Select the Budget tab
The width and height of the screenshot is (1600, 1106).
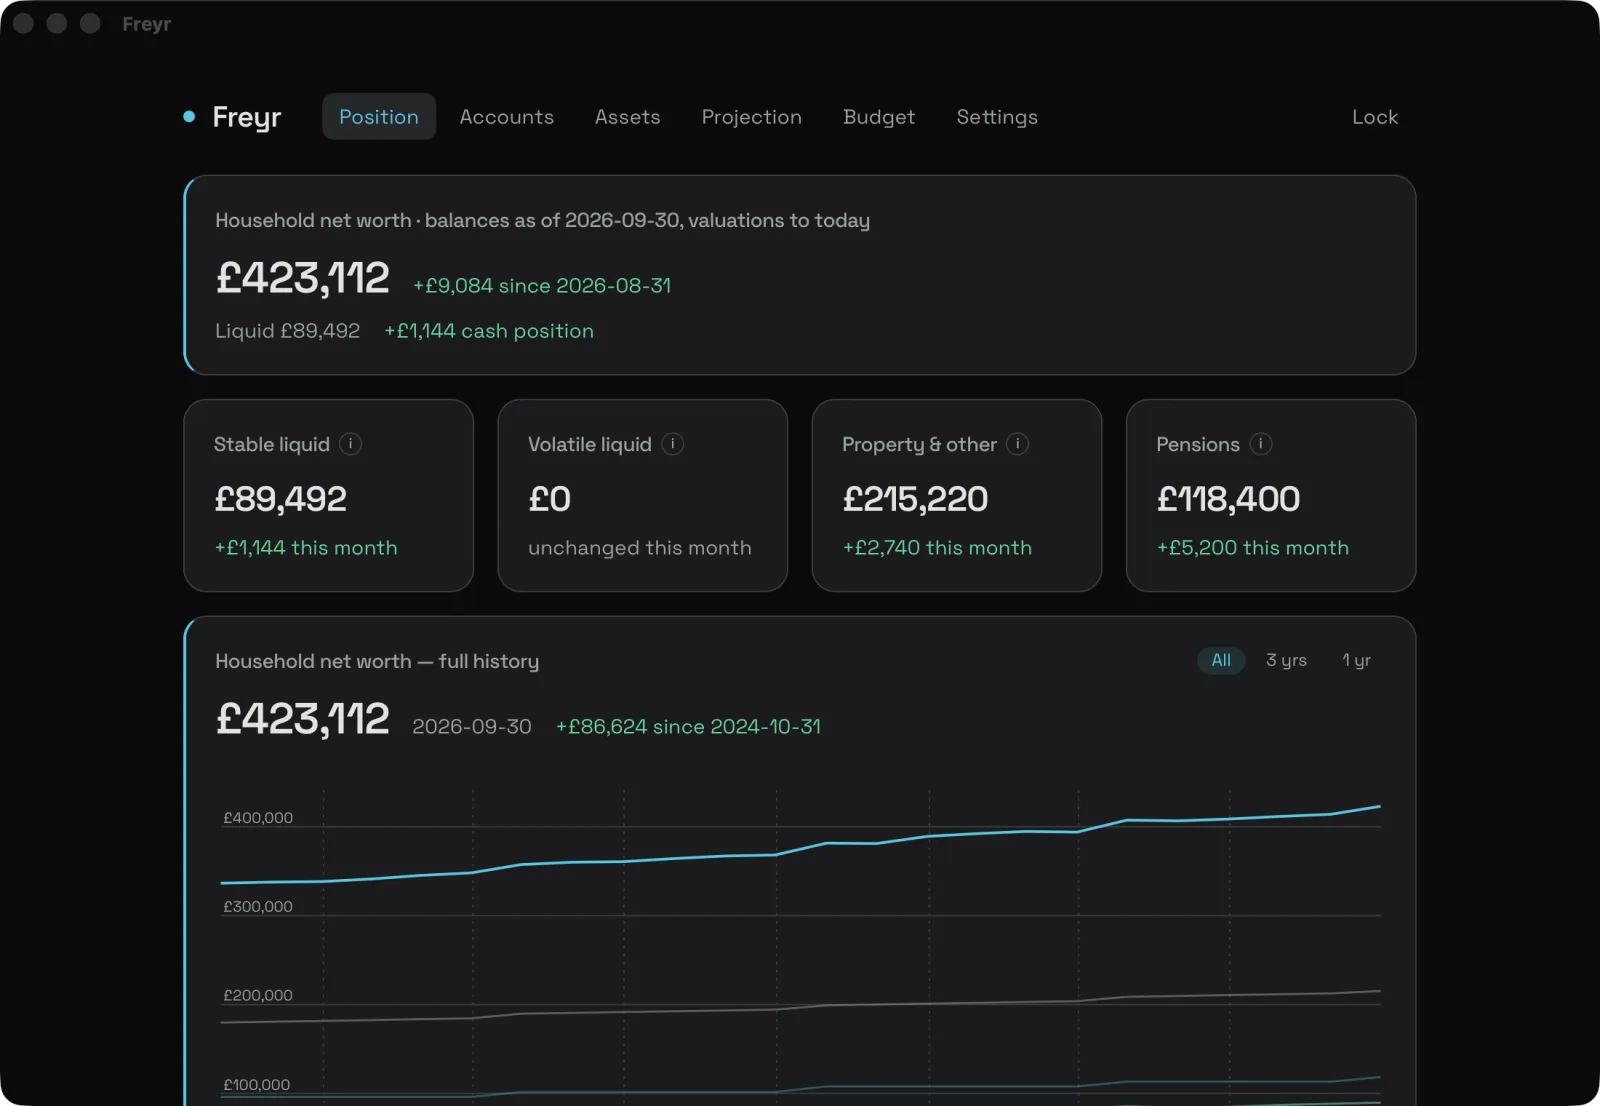click(x=879, y=117)
